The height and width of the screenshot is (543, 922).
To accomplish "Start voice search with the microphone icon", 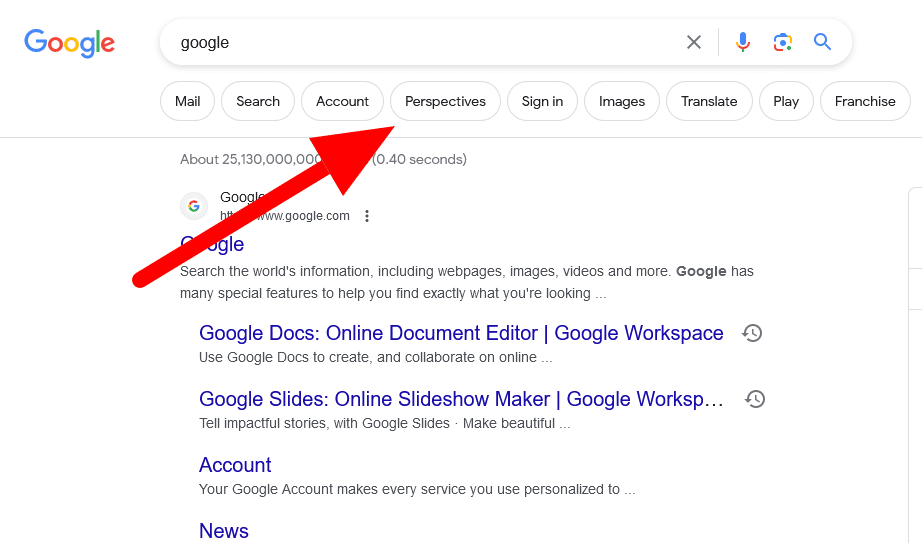I will (x=743, y=42).
